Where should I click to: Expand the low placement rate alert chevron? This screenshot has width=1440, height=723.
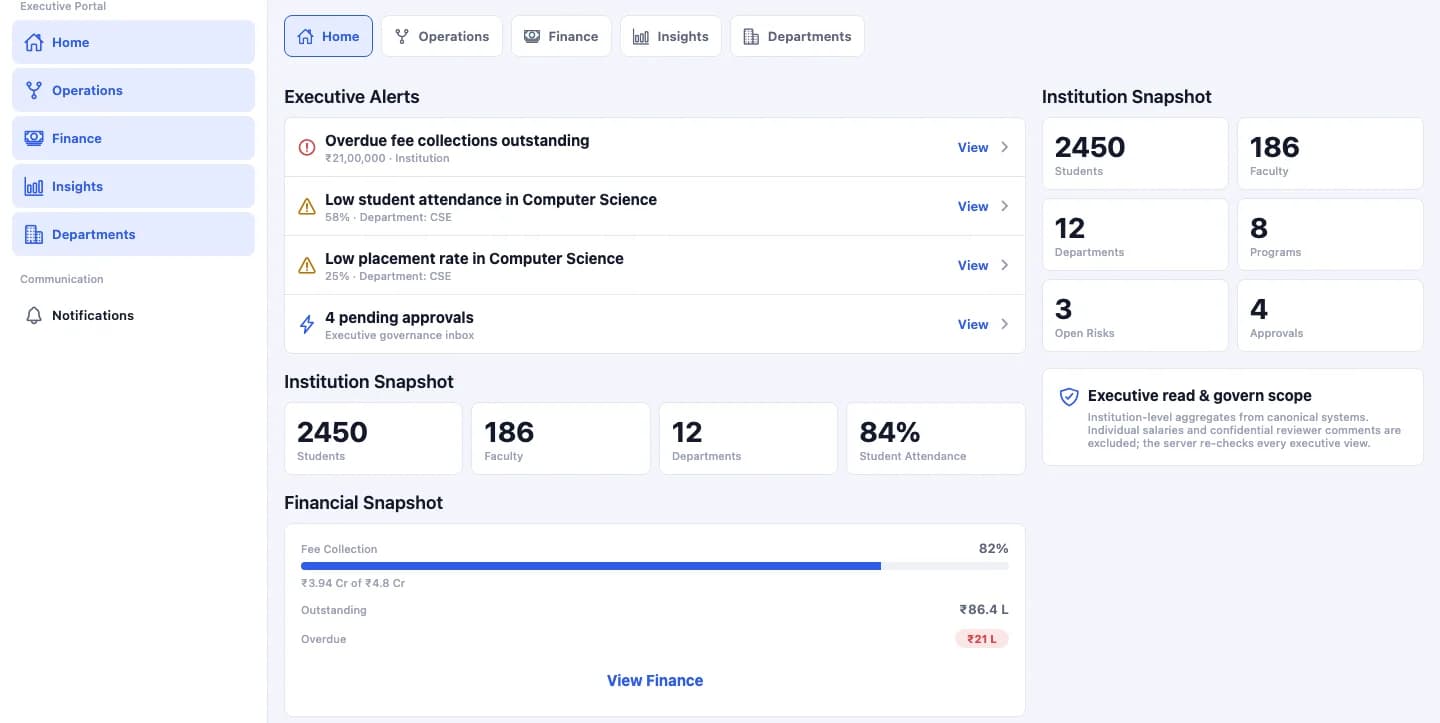[x=1005, y=265]
